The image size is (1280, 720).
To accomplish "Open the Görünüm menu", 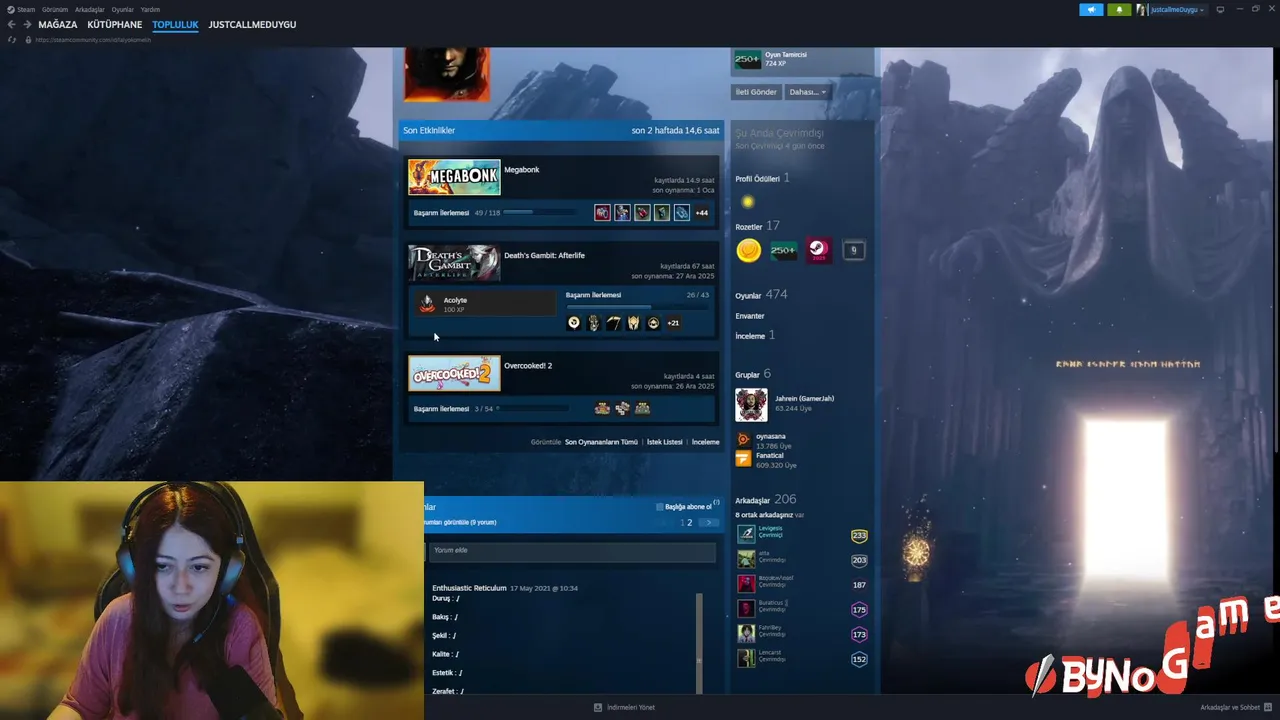I will tap(55, 9).
